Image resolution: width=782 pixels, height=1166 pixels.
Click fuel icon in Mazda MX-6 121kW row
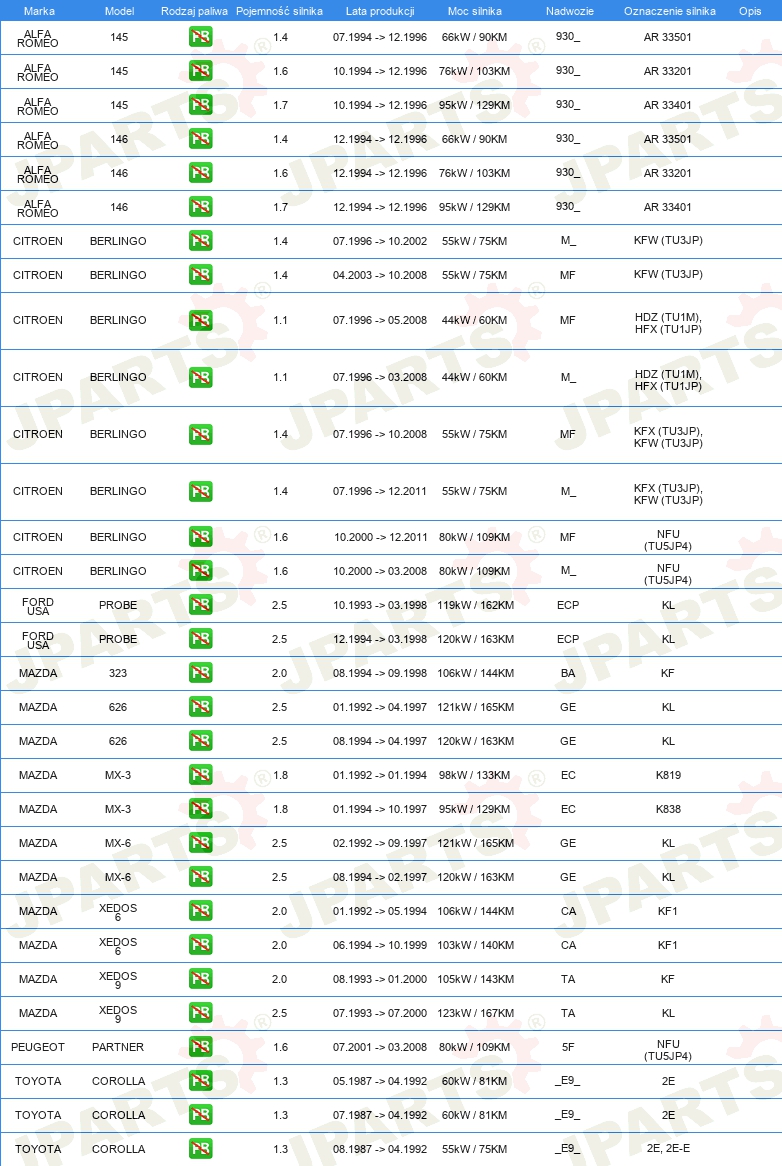(201, 843)
